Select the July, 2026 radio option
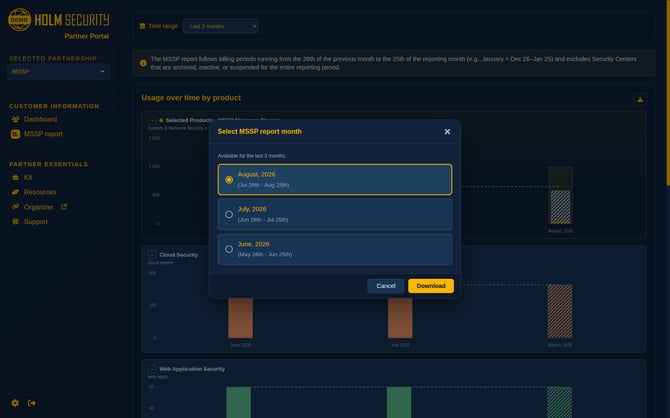 335,214
